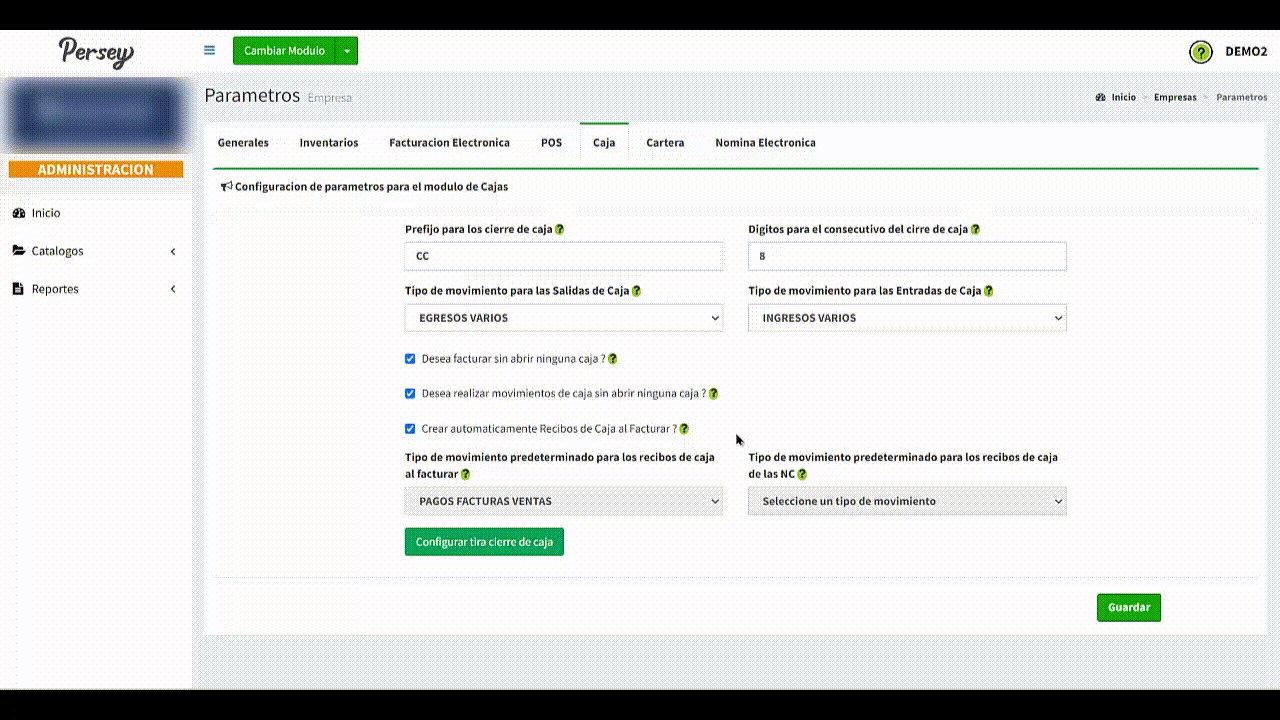The image size is (1280, 720).
Task: Uncheck Desea facturar sin abrir ninguna caja
Action: point(410,358)
